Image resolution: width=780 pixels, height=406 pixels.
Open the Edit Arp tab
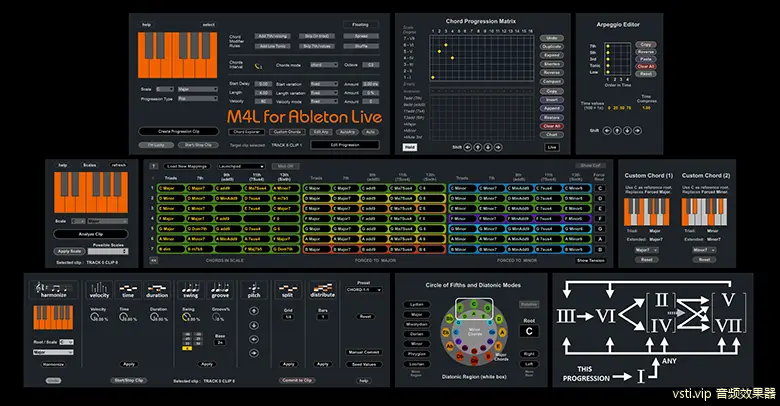(321, 132)
